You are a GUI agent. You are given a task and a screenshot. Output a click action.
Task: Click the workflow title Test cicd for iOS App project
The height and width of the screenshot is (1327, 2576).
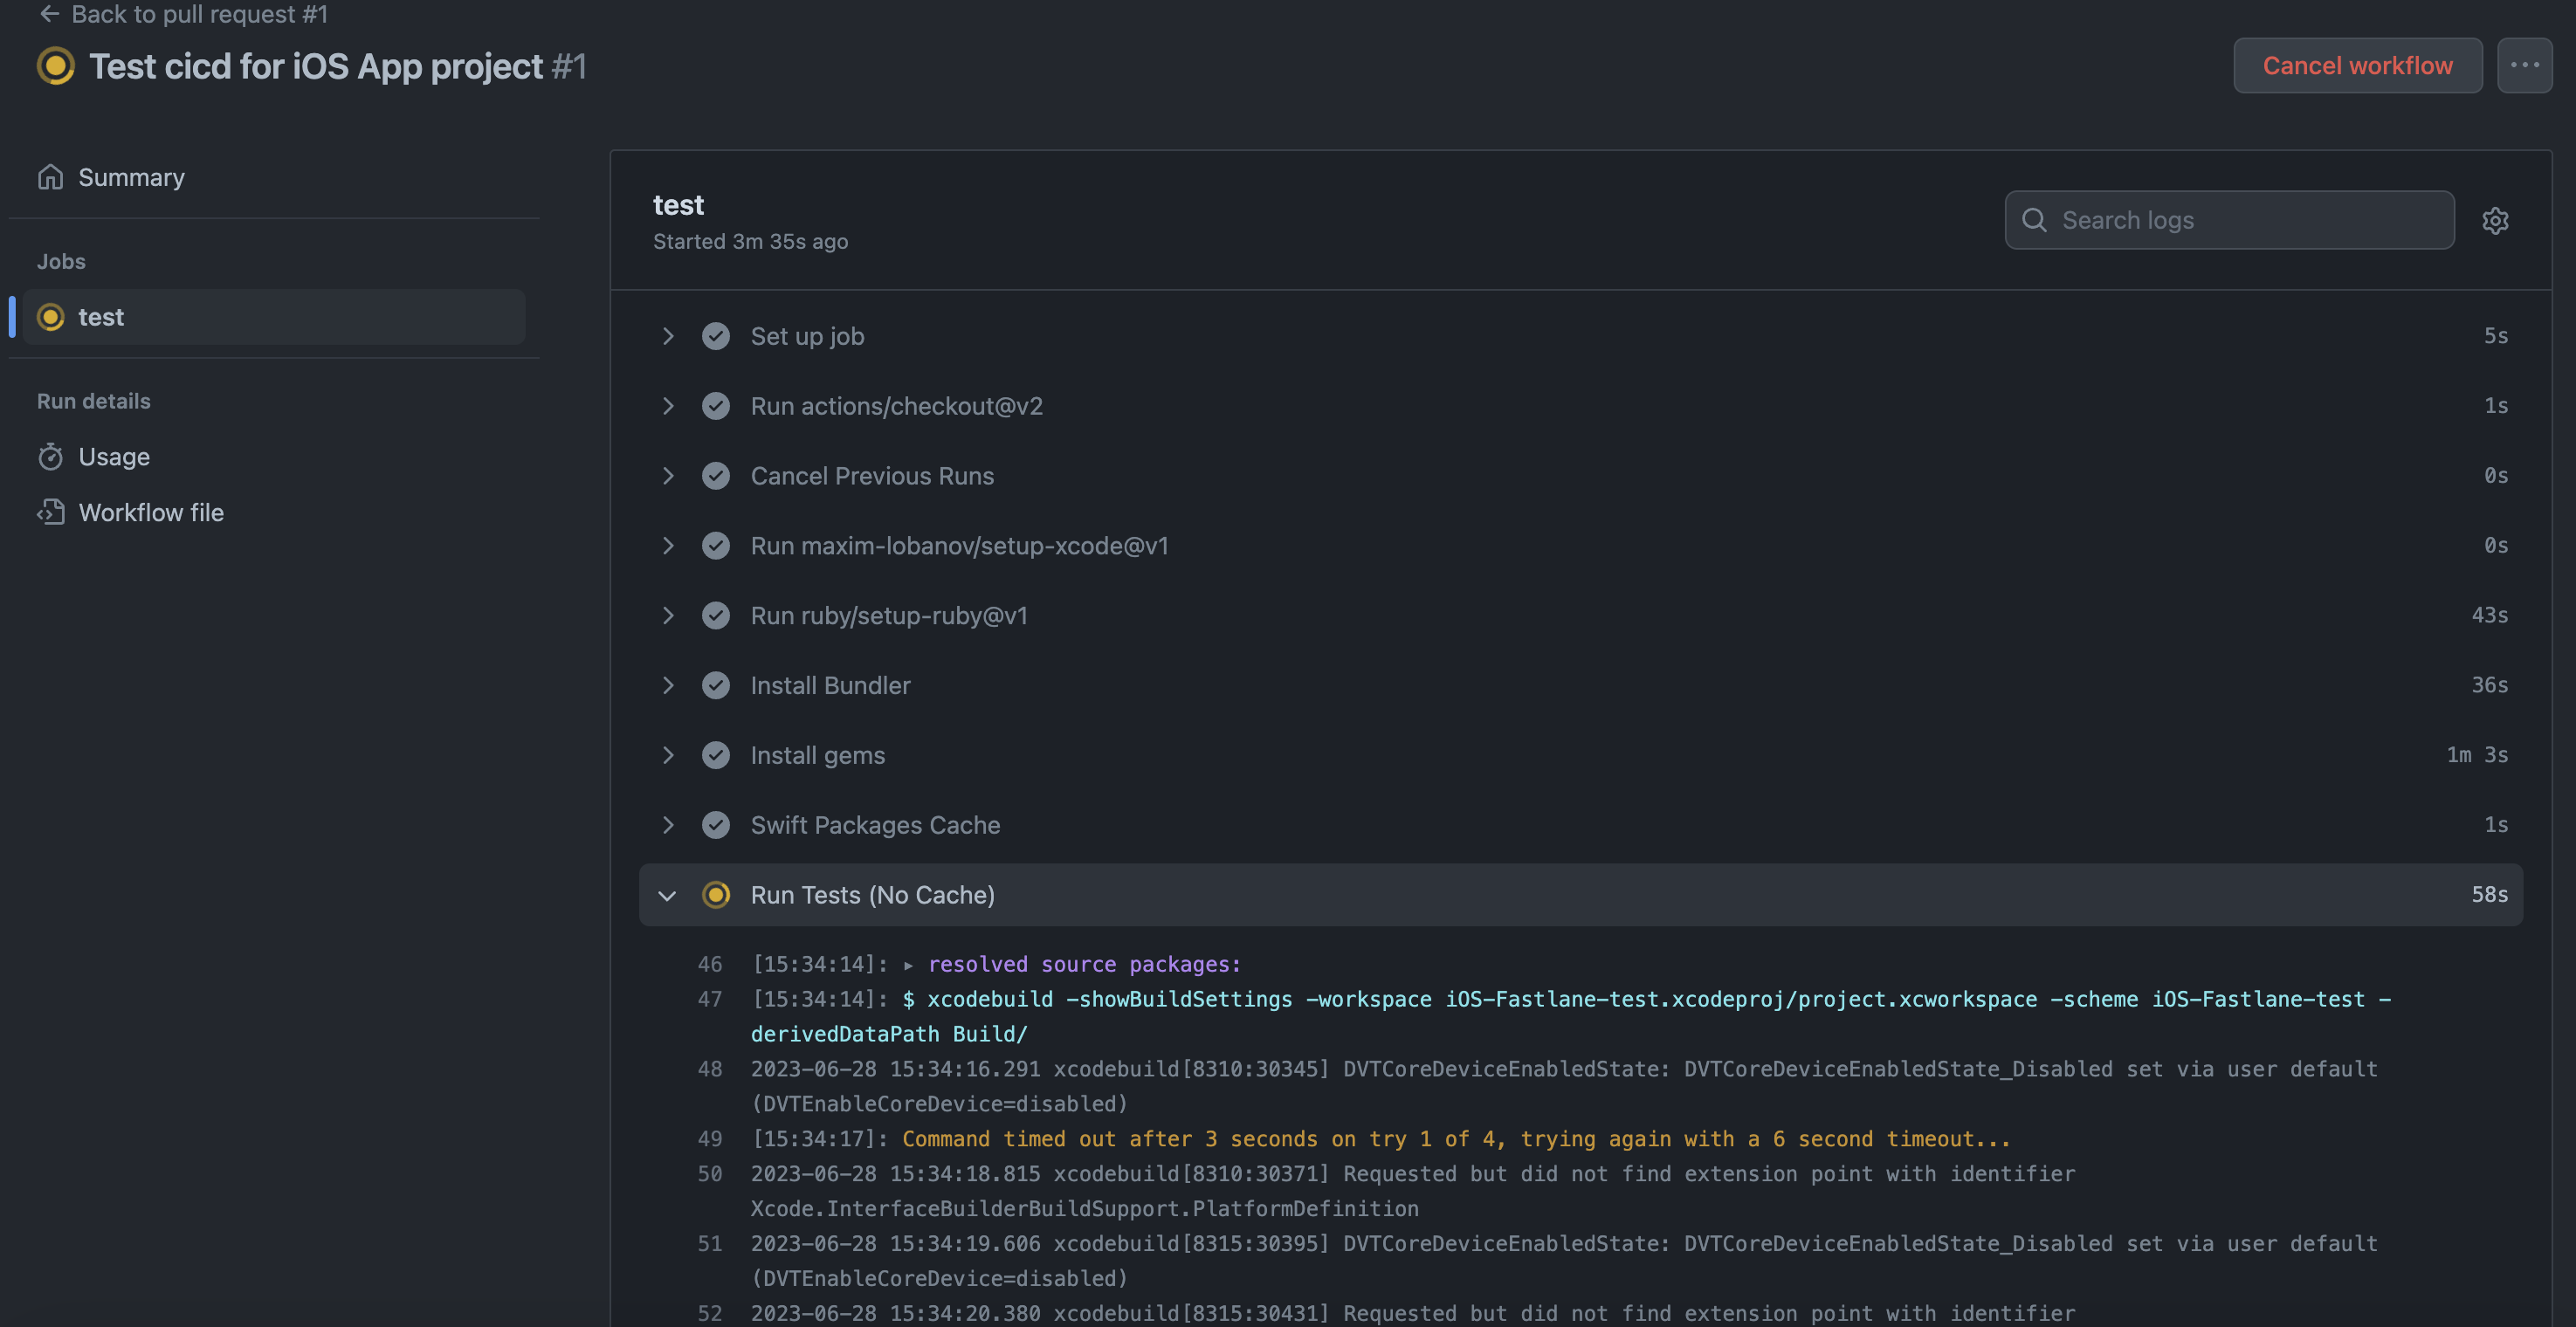tap(316, 66)
